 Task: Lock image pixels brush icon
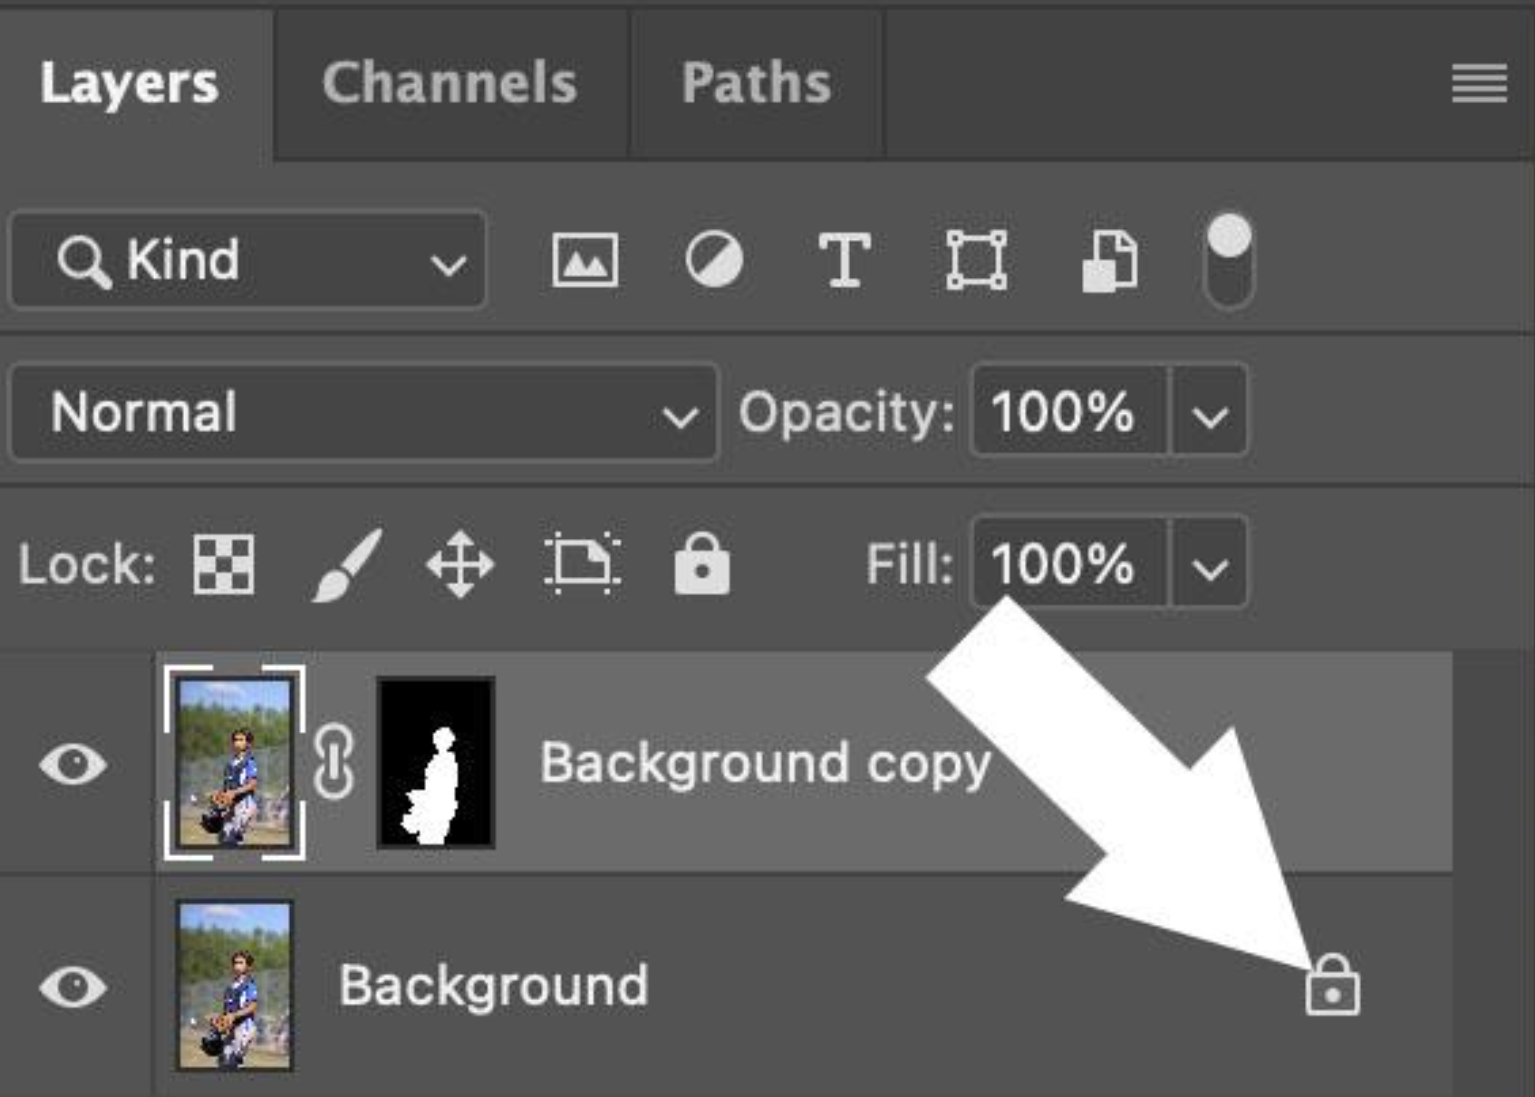coord(346,565)
